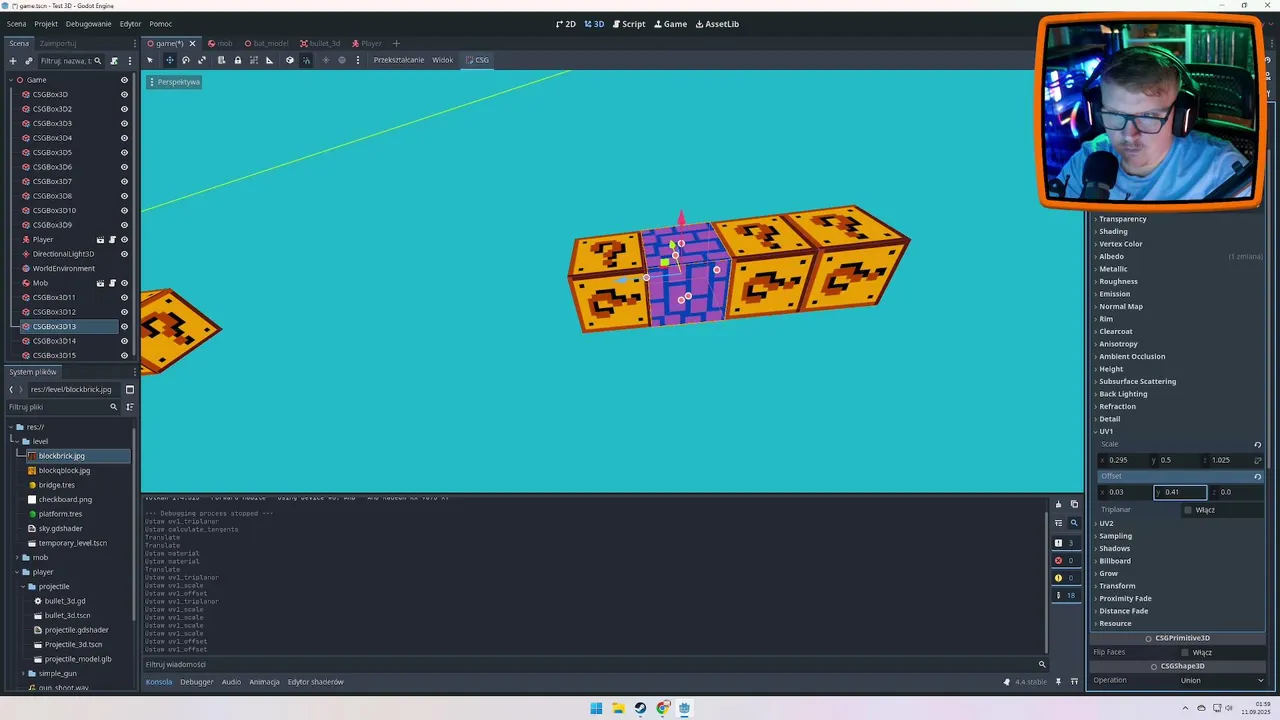Hide the CSGBox3D5 node

(124, 153)
